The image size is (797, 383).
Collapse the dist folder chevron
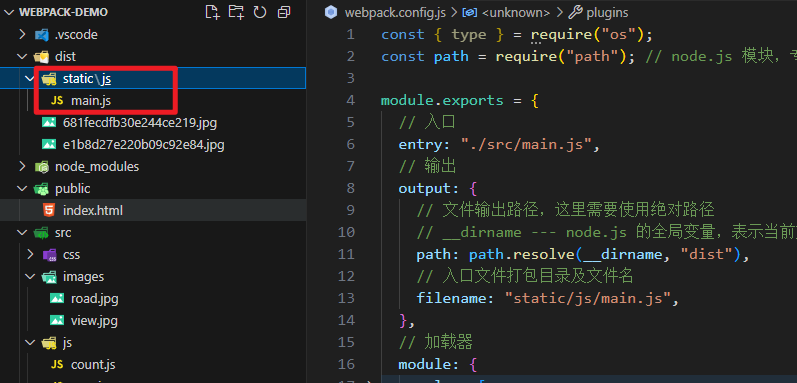pos(22,56)
